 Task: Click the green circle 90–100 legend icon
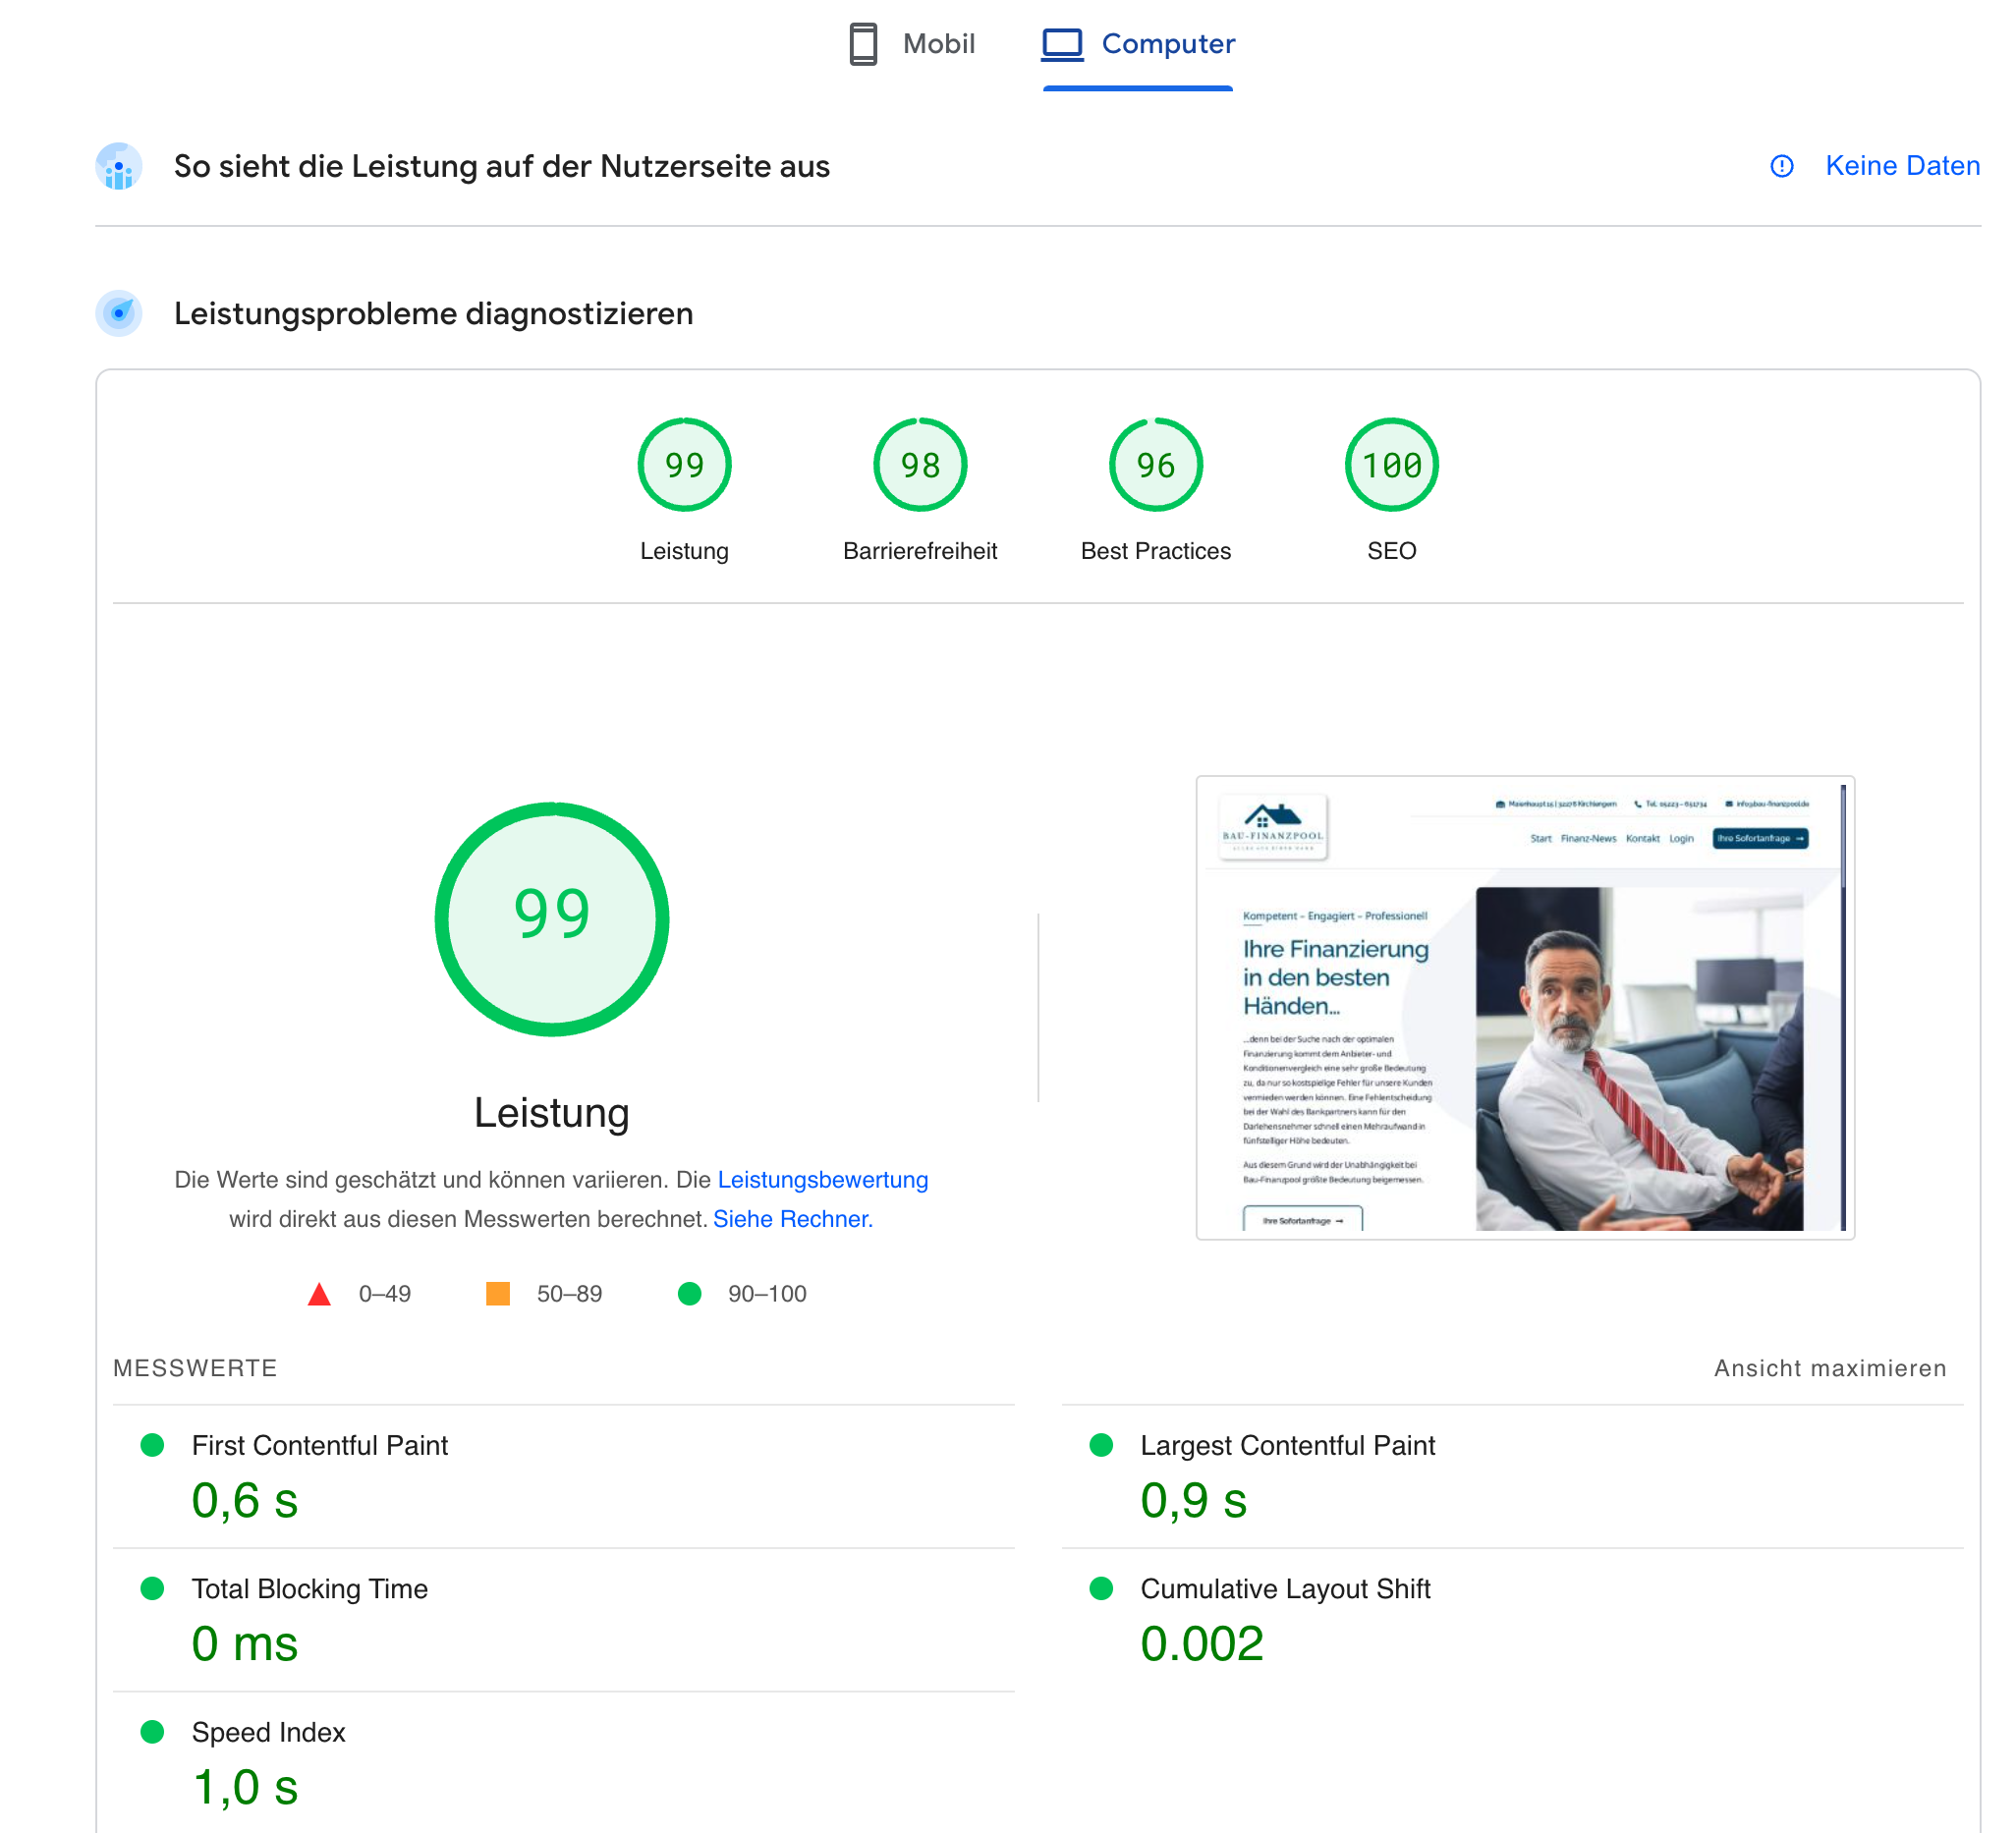pyautogui.click(x=690, y=1294)
